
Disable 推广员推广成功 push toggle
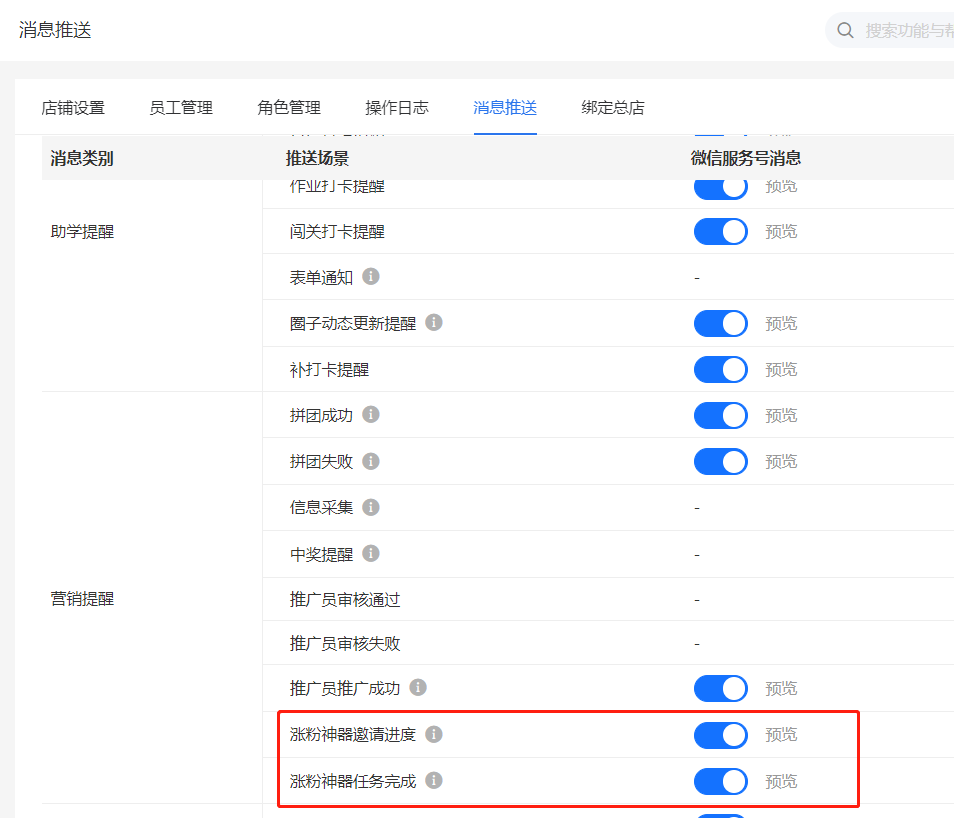[x=721, y=688]
